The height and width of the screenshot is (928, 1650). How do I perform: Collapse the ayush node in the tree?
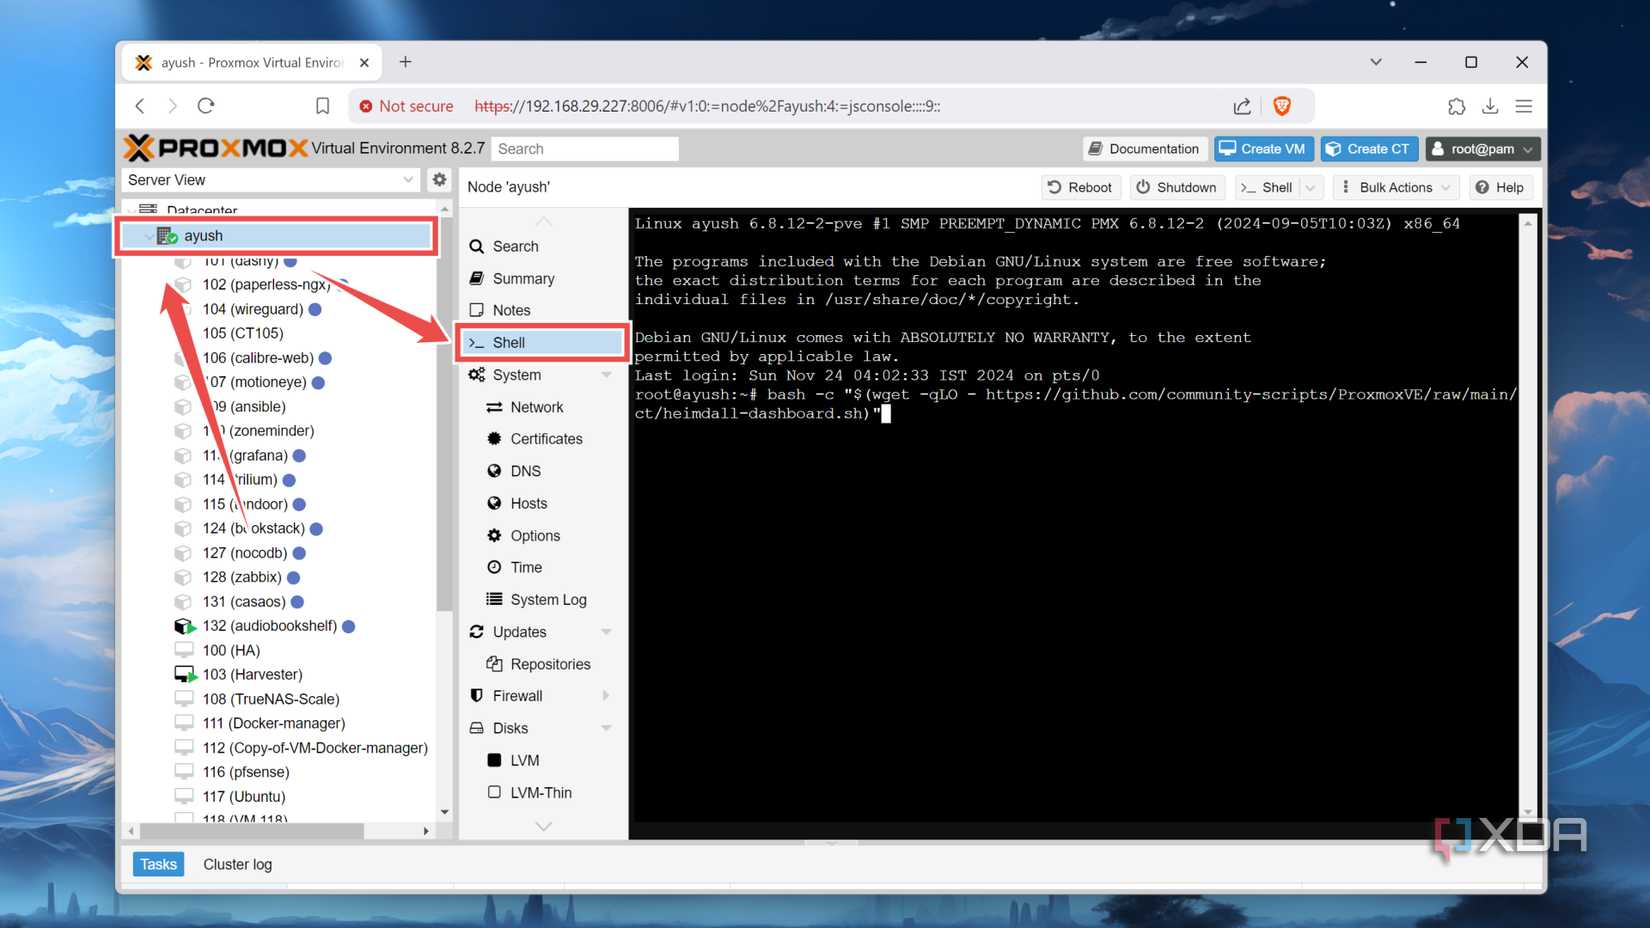[x=149, y=236]
